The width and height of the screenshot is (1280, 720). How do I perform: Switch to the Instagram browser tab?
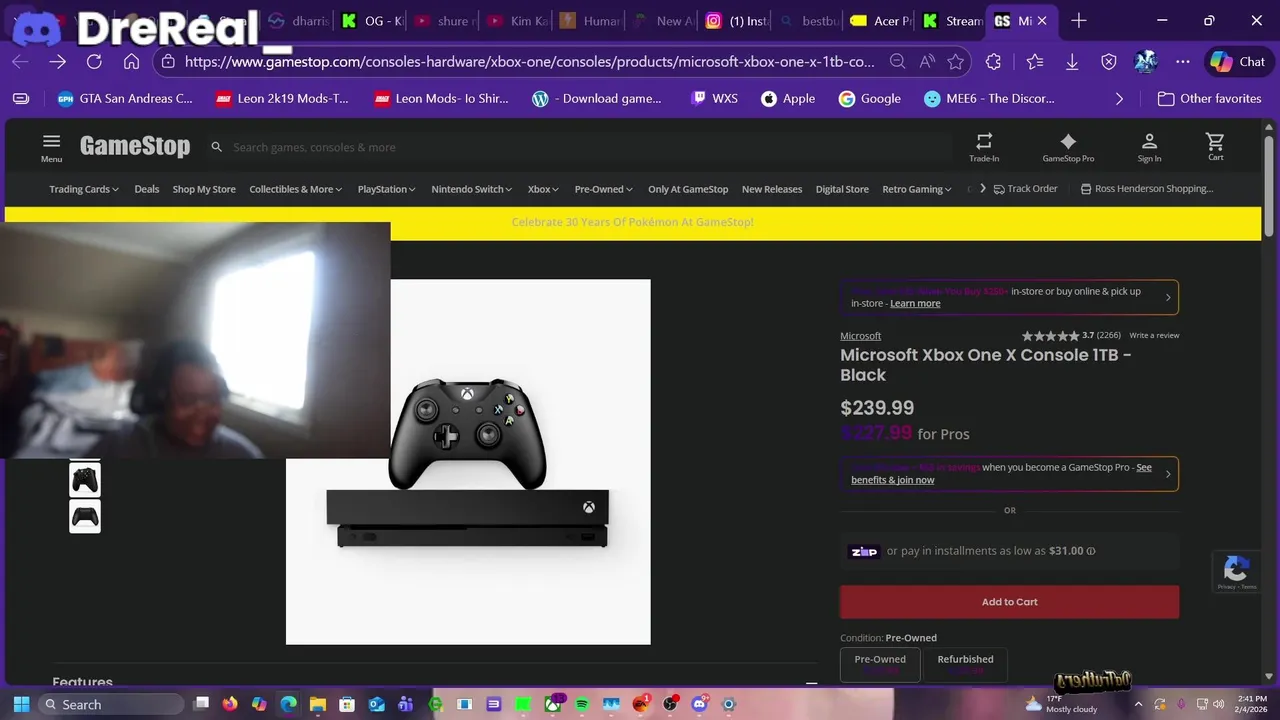coord(735,21)
